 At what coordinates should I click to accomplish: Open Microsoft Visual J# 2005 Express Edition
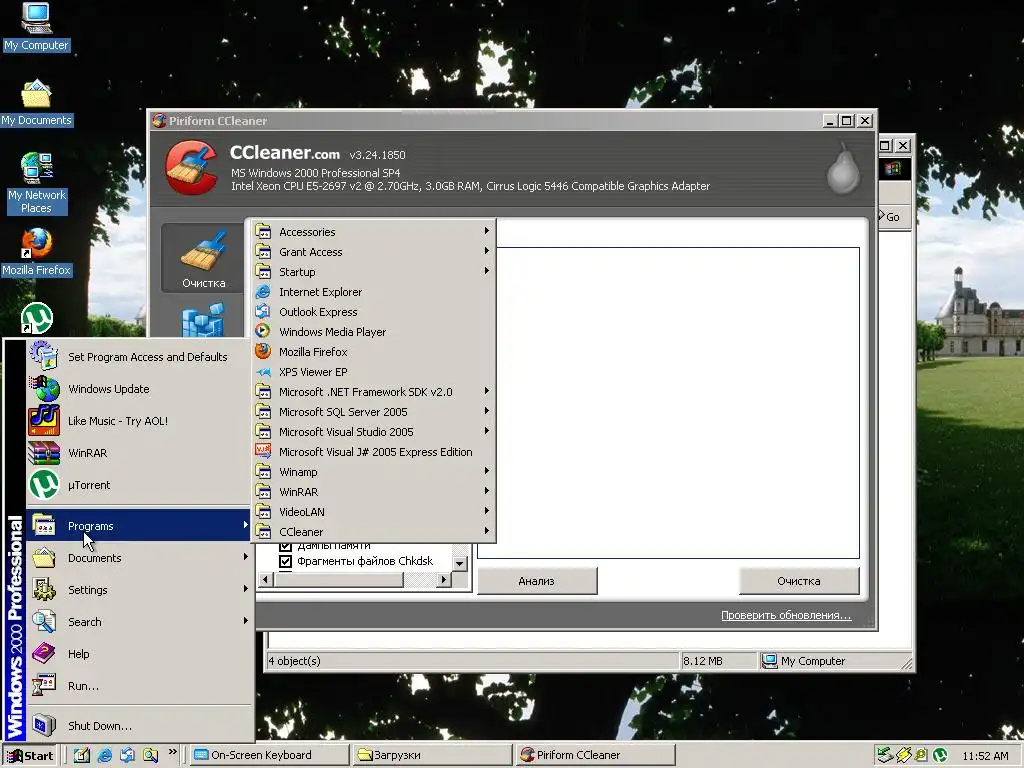pyautogui.click(x=373, y=452)
